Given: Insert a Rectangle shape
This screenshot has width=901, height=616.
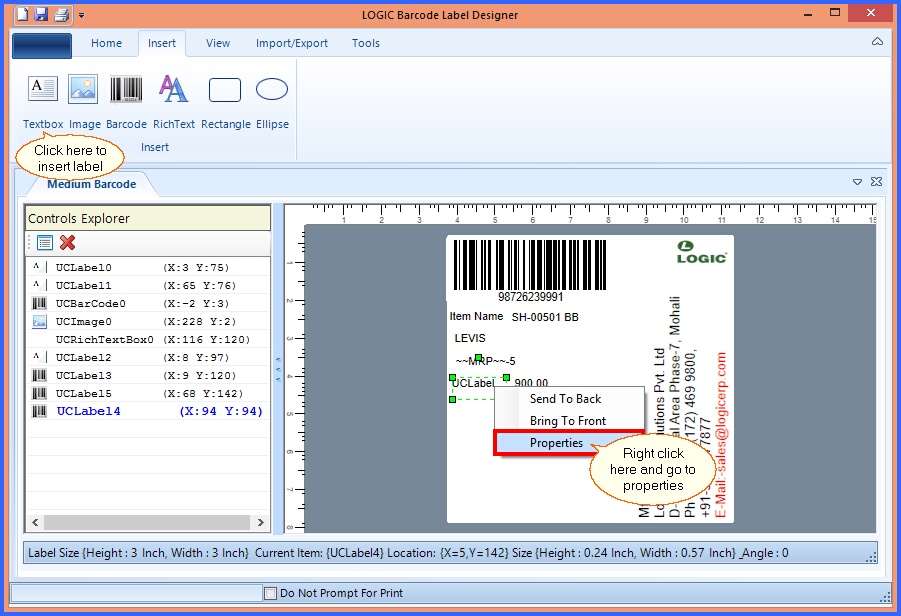Looking at the screenshot, I should click(x=226, y=102).
